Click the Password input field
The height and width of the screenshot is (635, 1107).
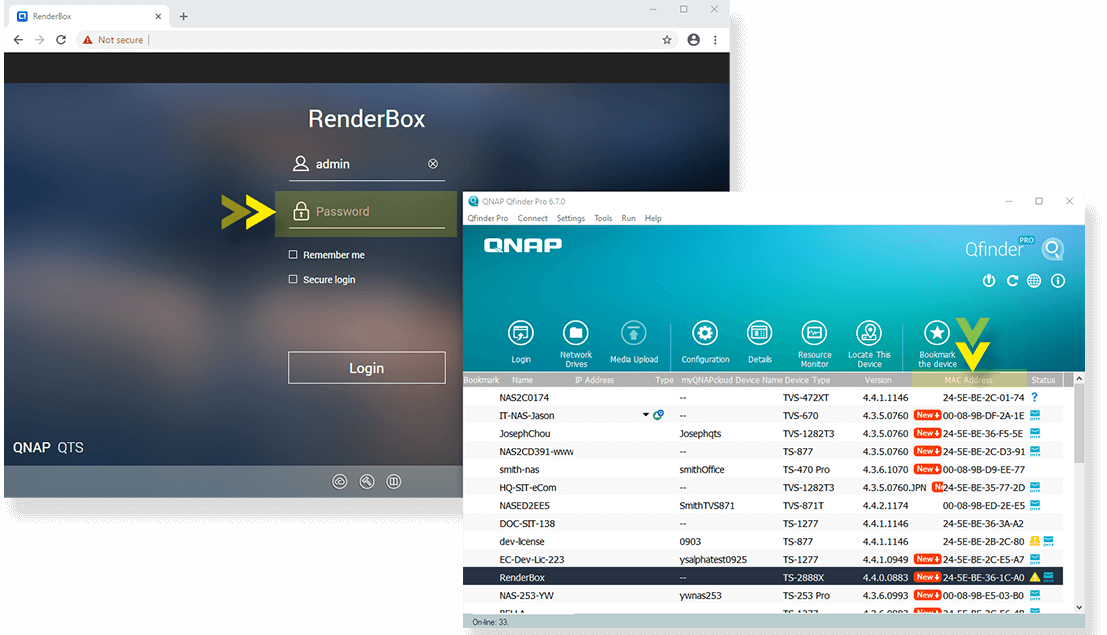366,211
